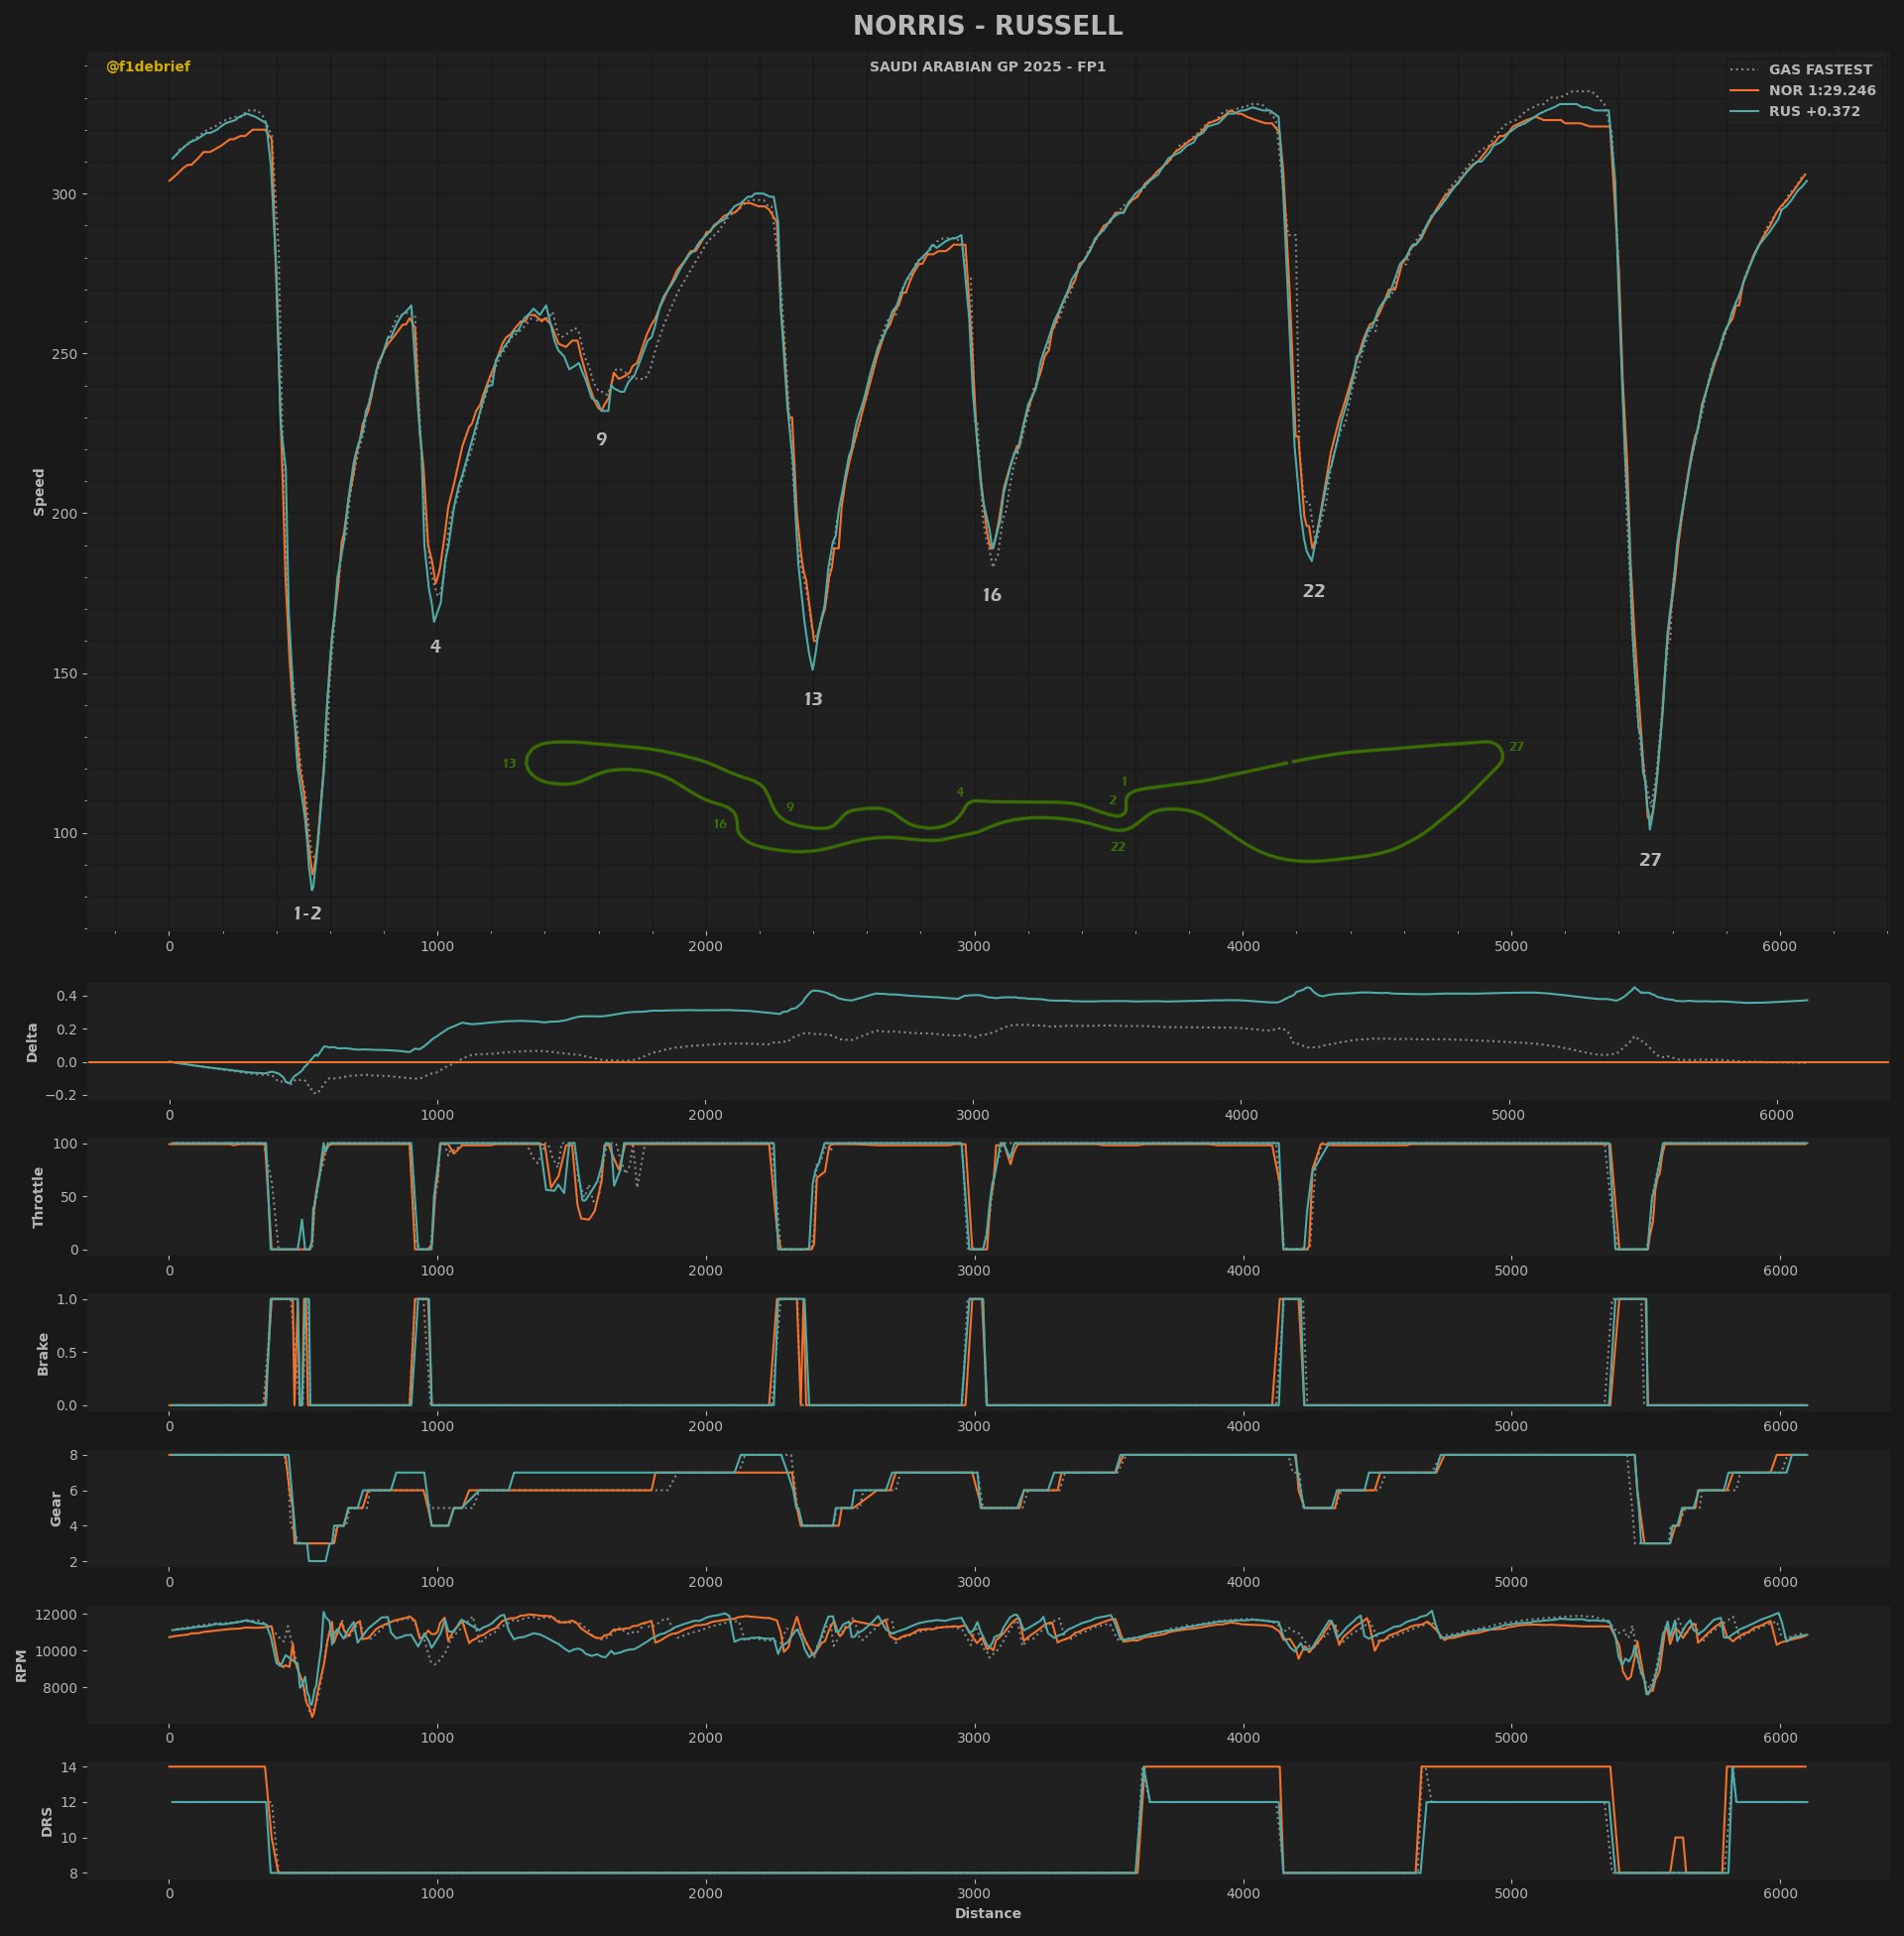Click the "100" tick on the Throttle axis

(x=64, y=1144)
